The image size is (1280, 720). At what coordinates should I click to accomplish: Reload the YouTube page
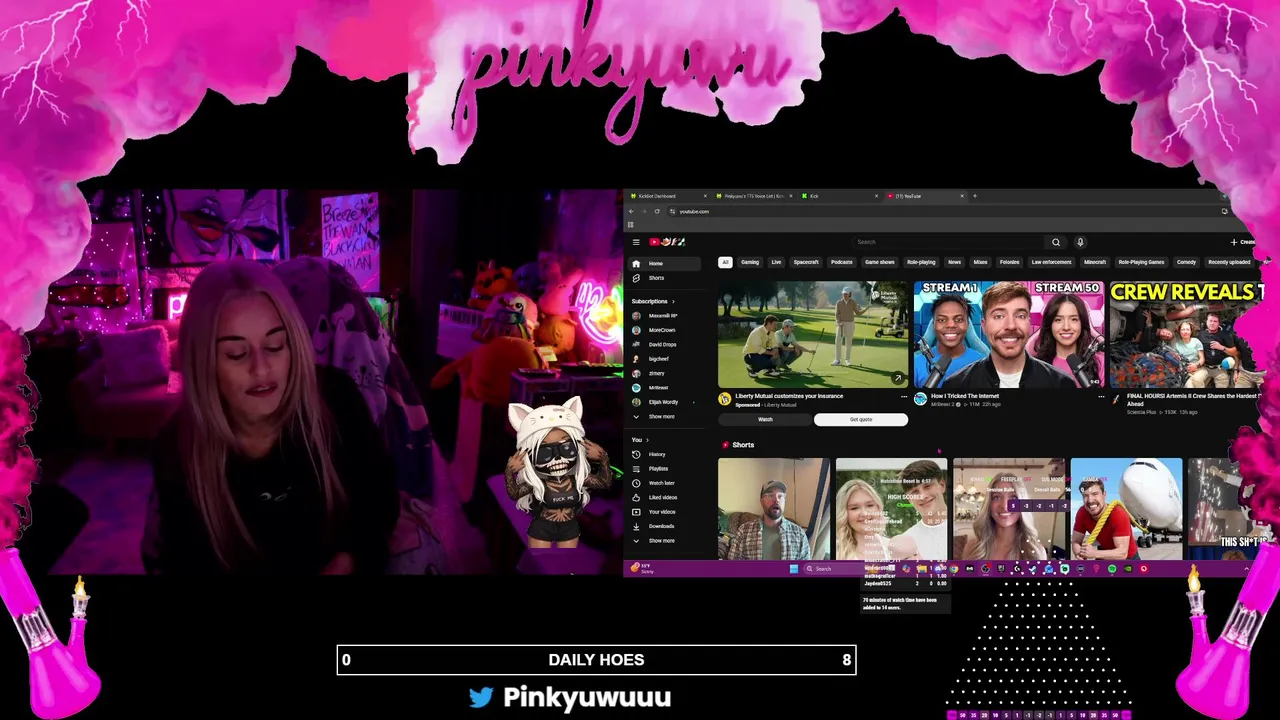point(657,211)
